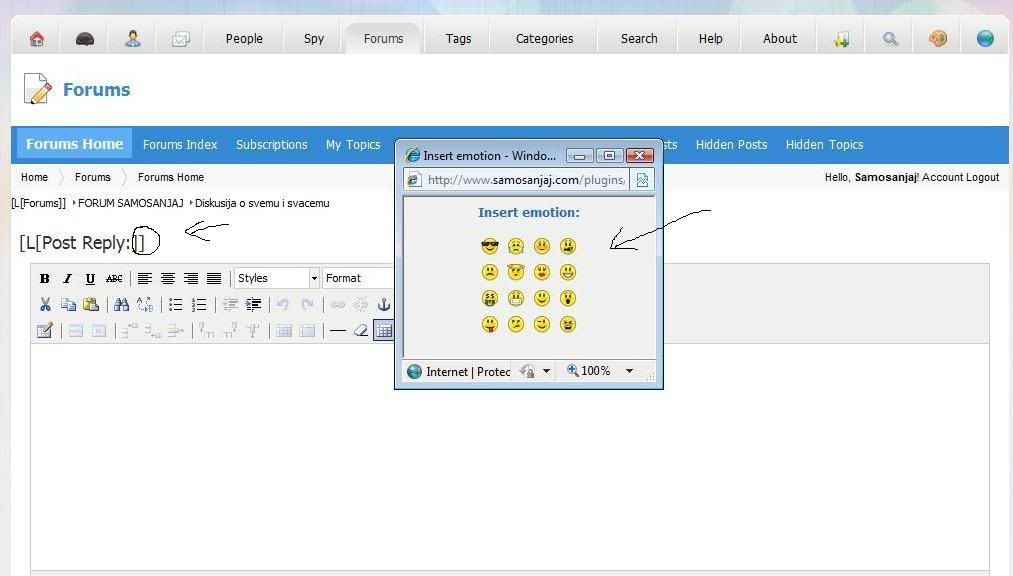Image resolution: width=1013 pixels, height=576 pixels.
Task: Open the Format dropdown
Action: [x=358, y=278]
